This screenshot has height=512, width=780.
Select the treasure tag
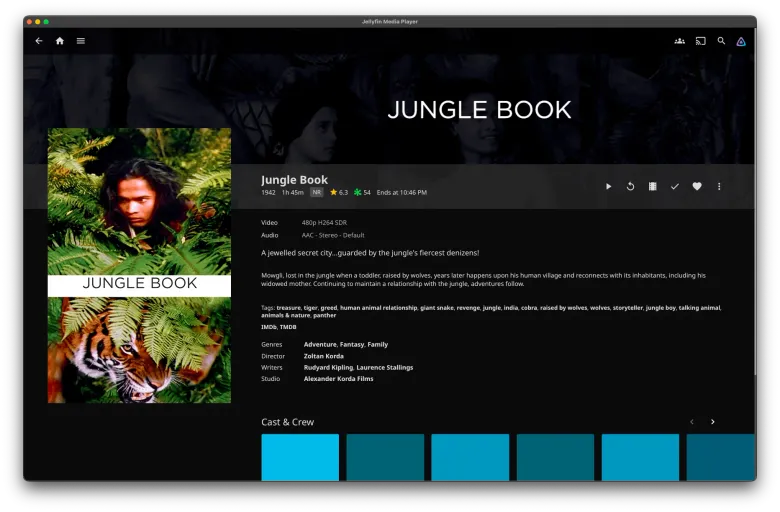(x=289, y=308)
